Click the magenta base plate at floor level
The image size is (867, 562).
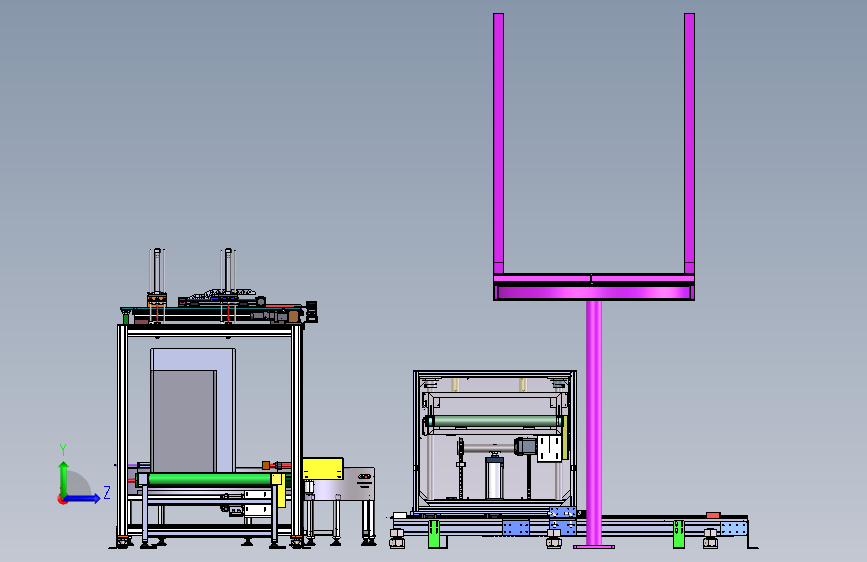[594, 547]
